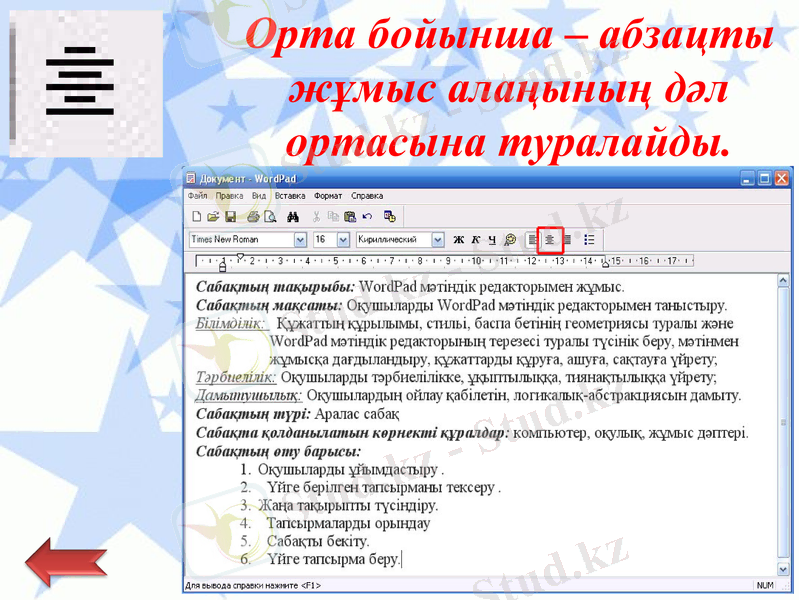Click list item 'Сабақты бекіту'
The width and height of the screenshot is (799, 600).
pyautogui.click(x=316, y=541)
